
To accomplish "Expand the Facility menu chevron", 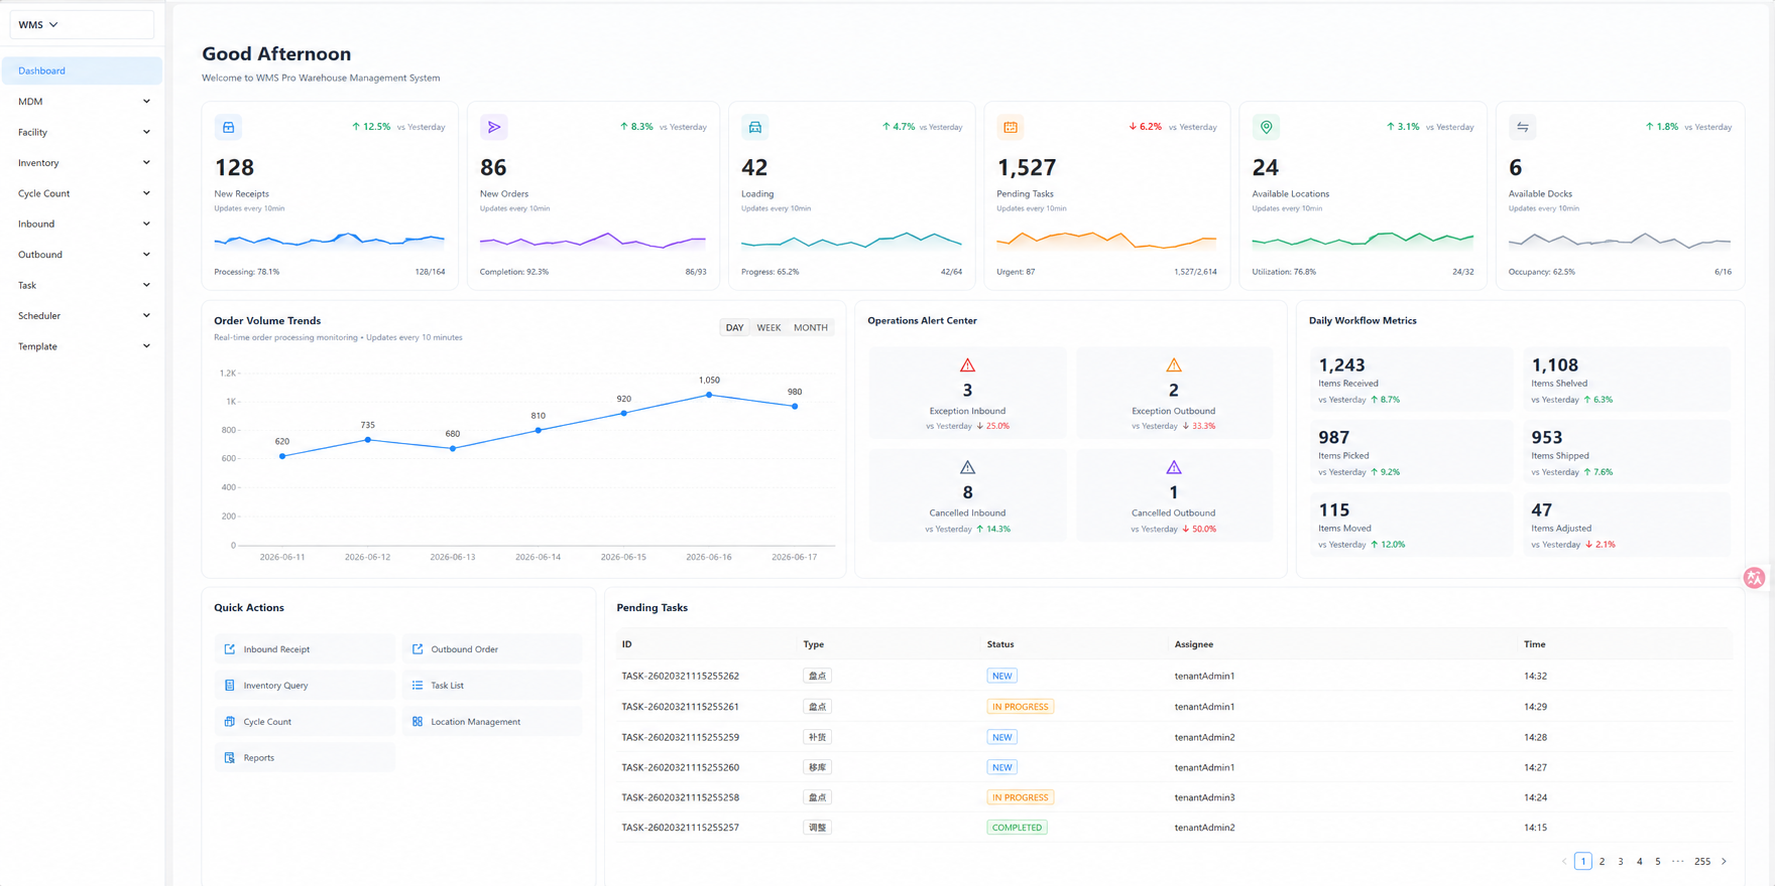I will tap(146, 132).
